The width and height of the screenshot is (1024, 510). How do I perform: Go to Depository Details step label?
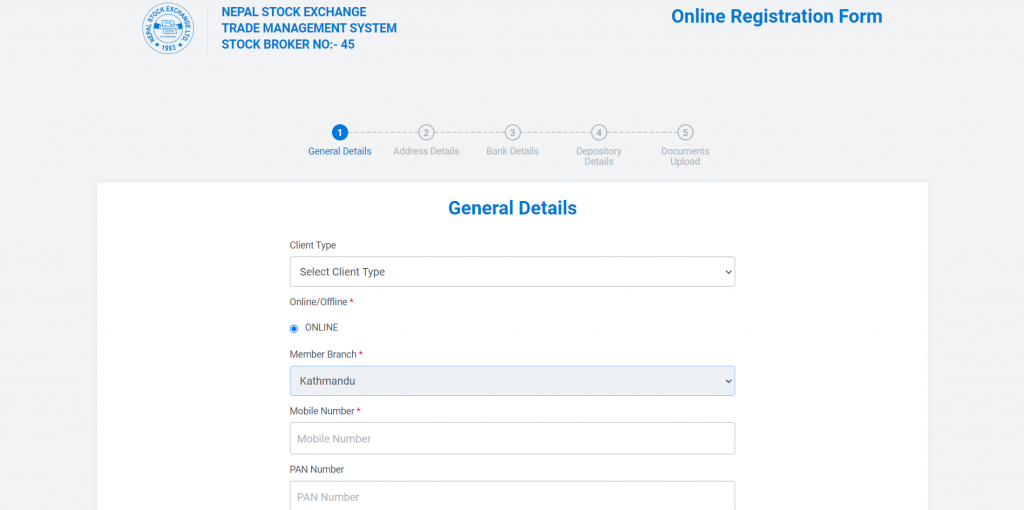click(599, 156)
